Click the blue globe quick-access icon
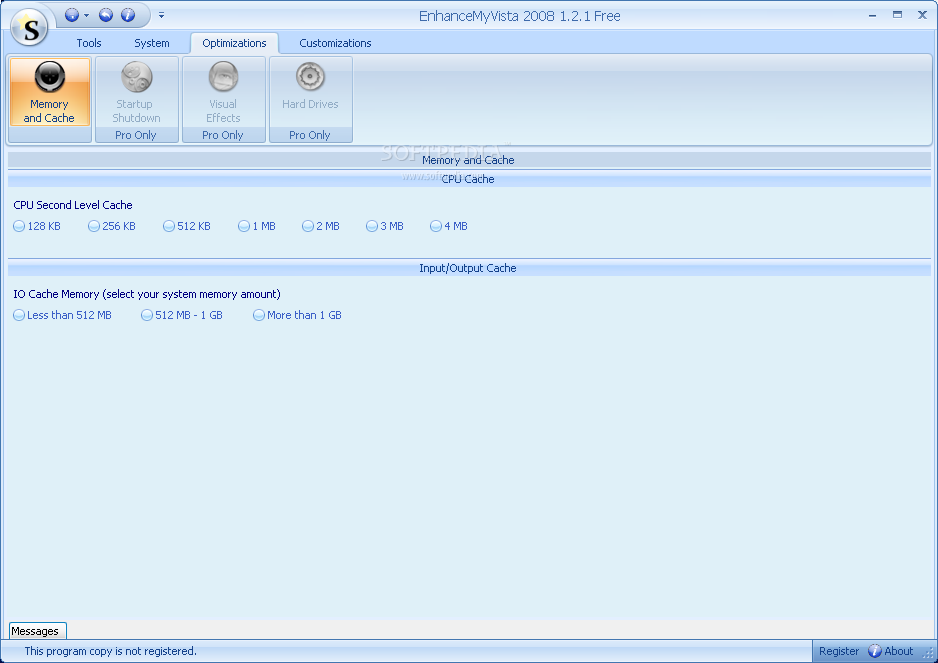 tap(72, 15)
